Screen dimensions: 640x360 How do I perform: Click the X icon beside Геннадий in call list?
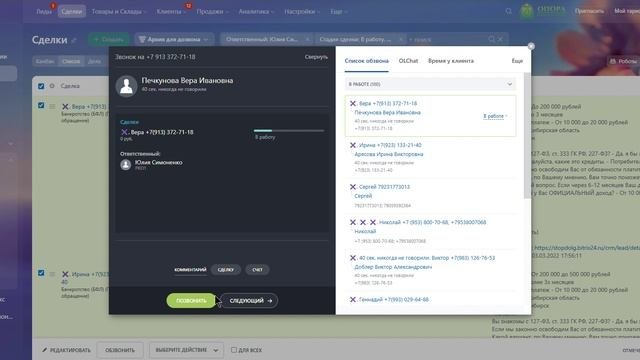353,300
